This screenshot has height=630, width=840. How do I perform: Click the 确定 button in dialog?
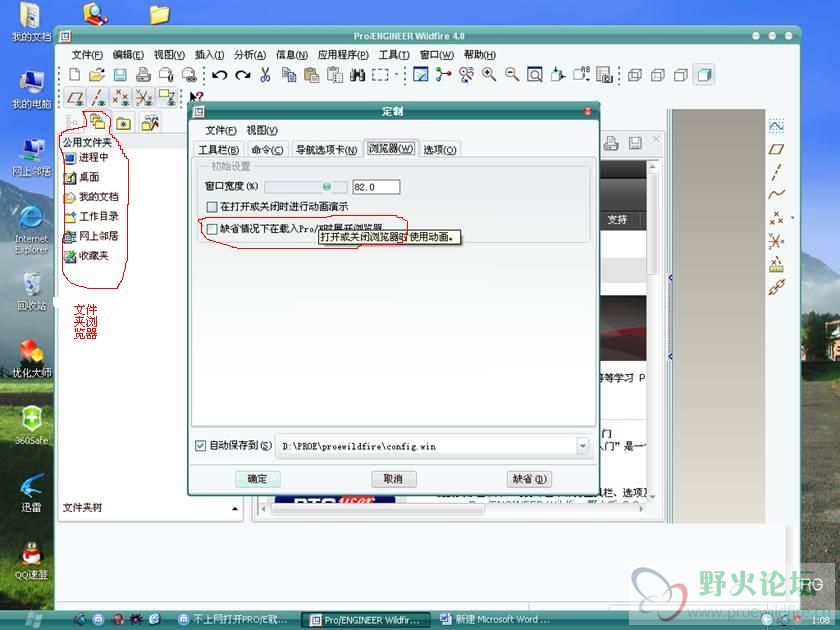coord(257,479)
